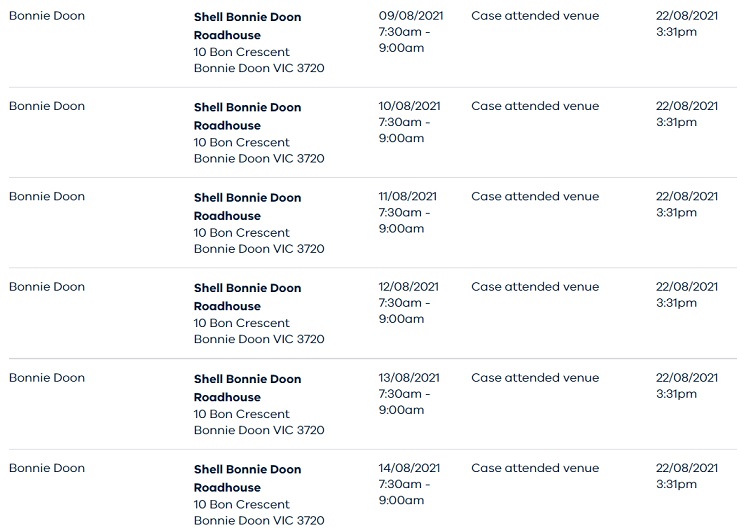Select "Case attended venue" note for 09/08/2021
Viewport: 737px width, 528px height.
pyautogui.click(x=535, y=16)
